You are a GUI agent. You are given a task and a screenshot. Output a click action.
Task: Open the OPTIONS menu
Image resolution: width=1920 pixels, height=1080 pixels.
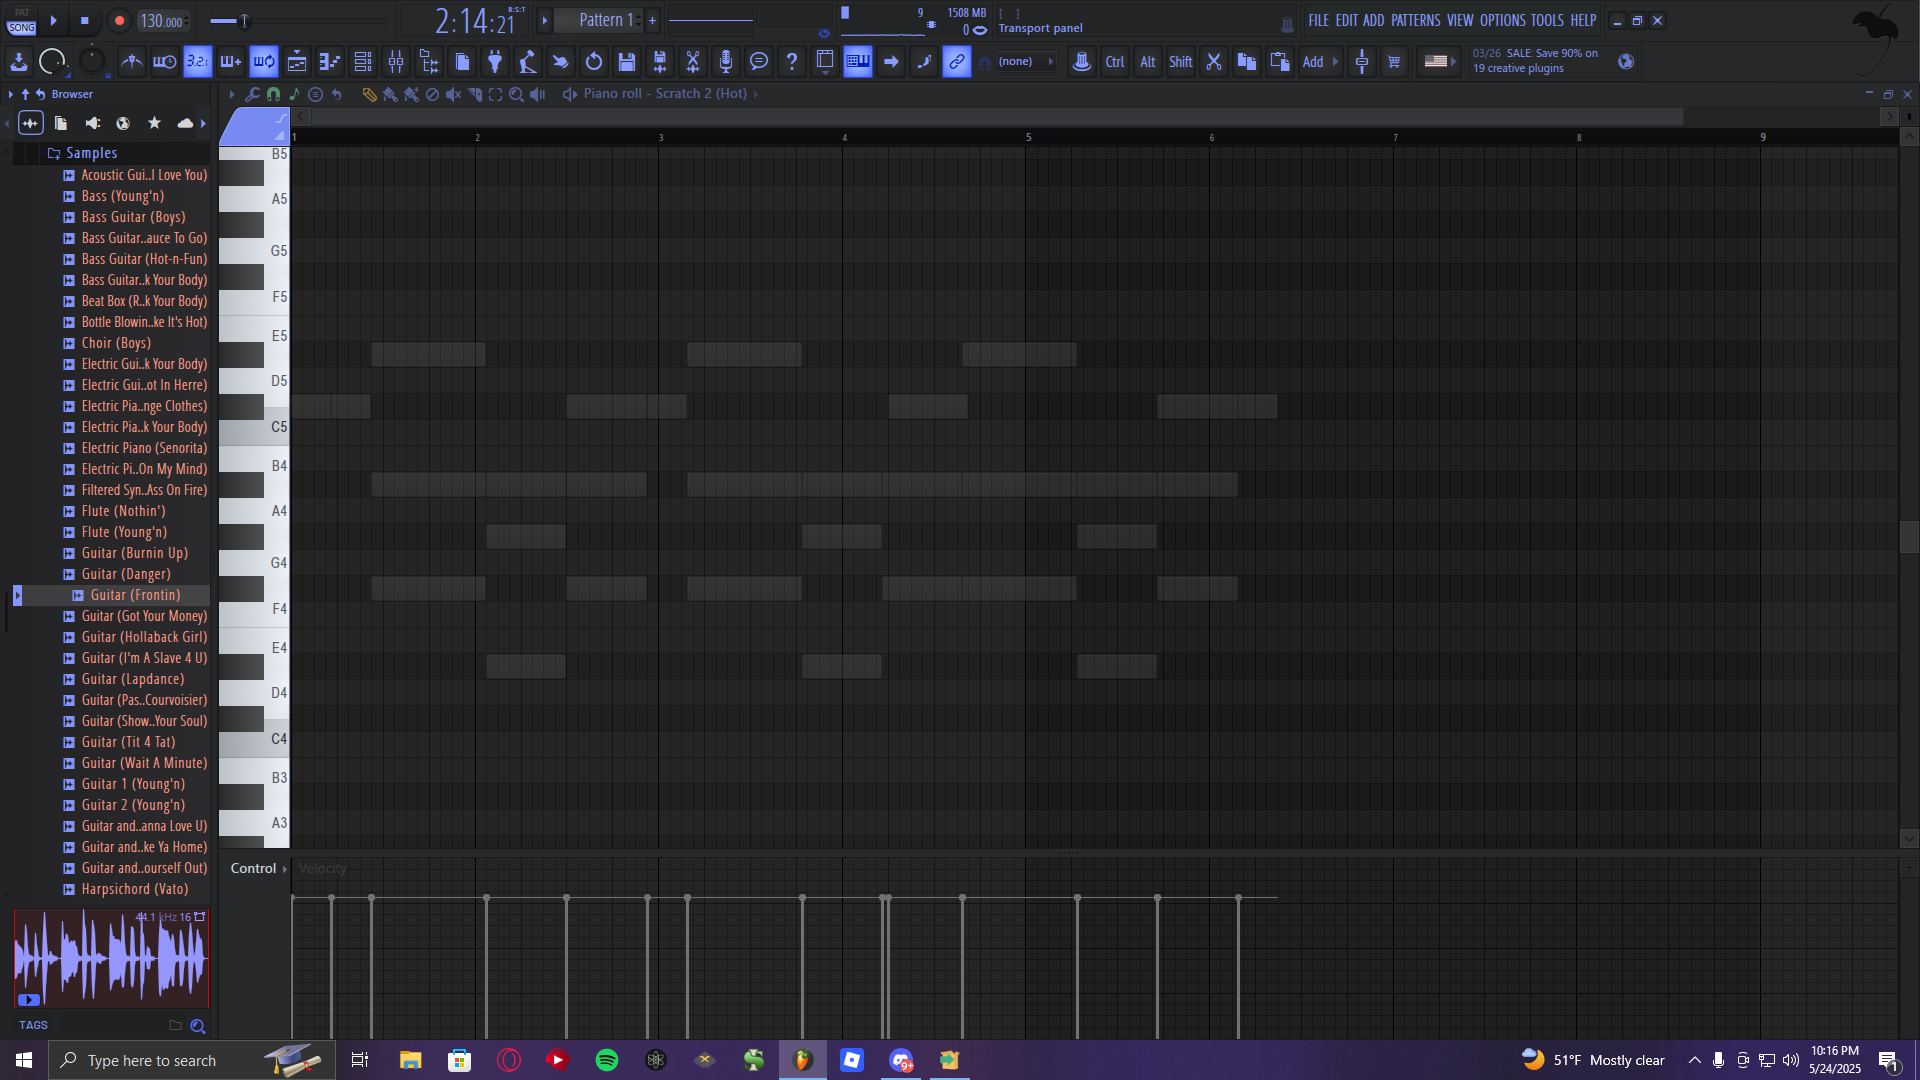1502,20
